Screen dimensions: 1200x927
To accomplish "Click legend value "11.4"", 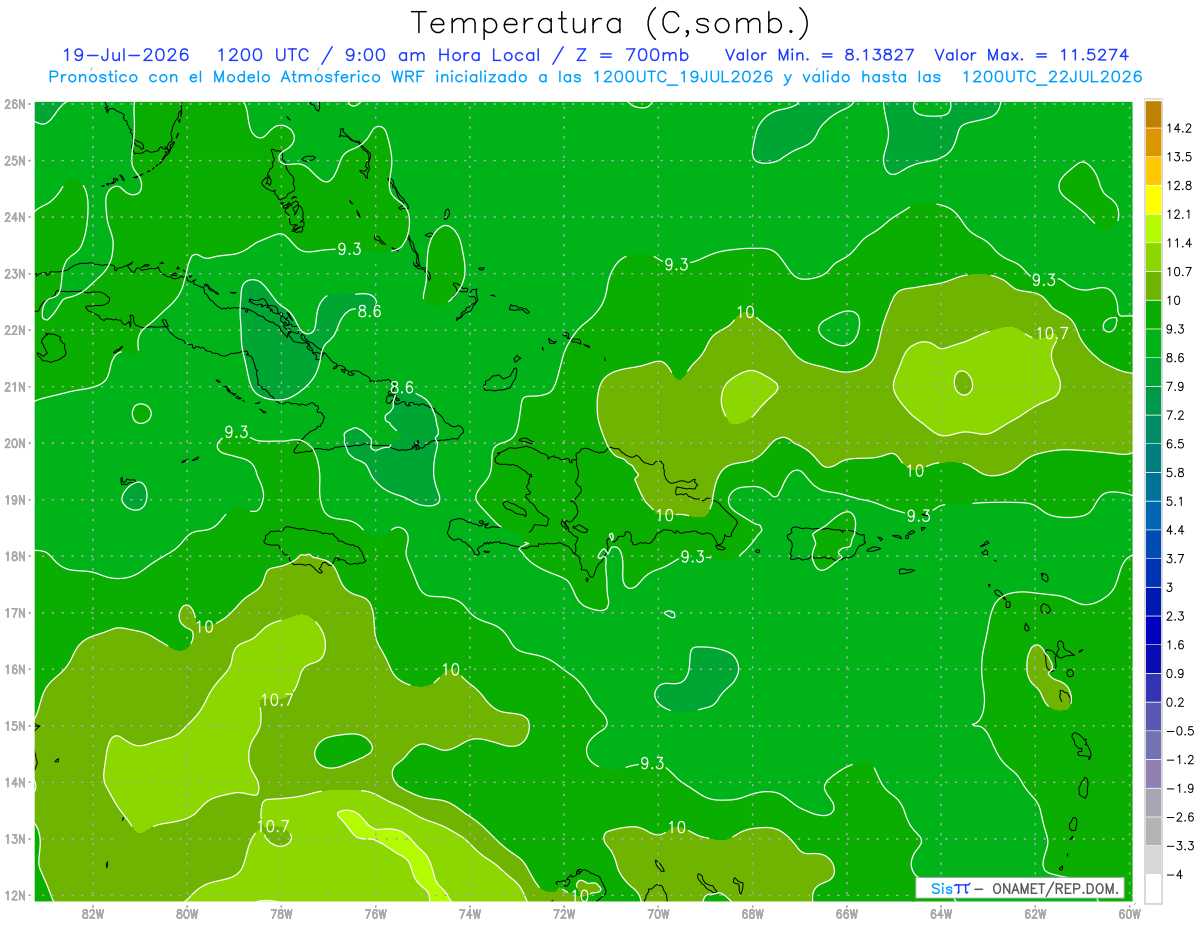I will pos(1178,243).
